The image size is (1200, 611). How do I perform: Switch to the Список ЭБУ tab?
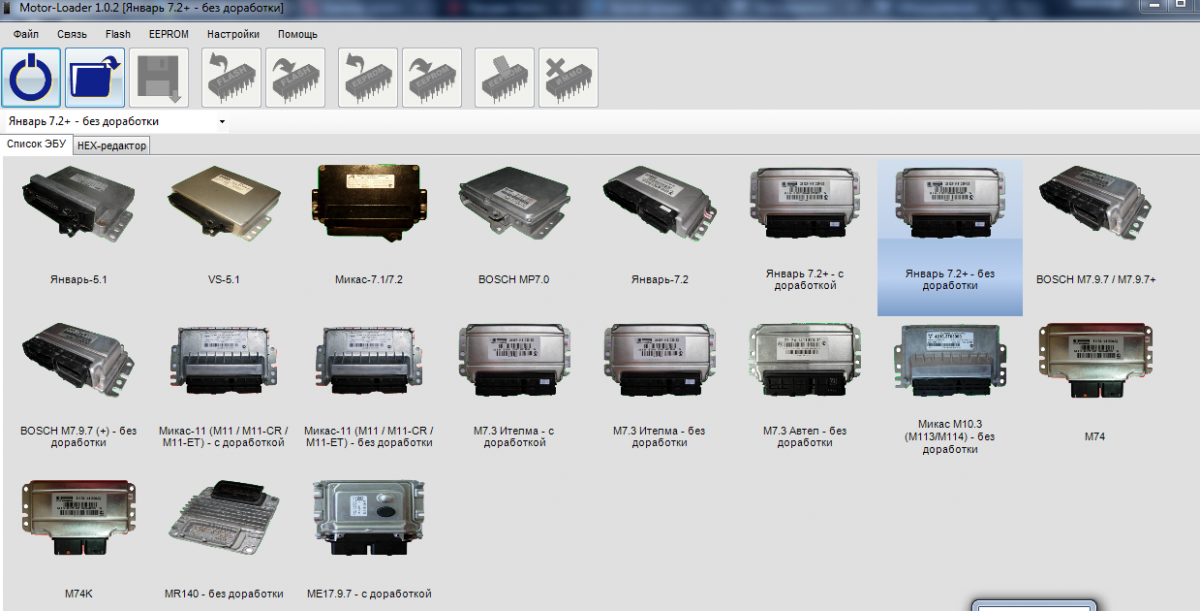click(x=37, y=144)
